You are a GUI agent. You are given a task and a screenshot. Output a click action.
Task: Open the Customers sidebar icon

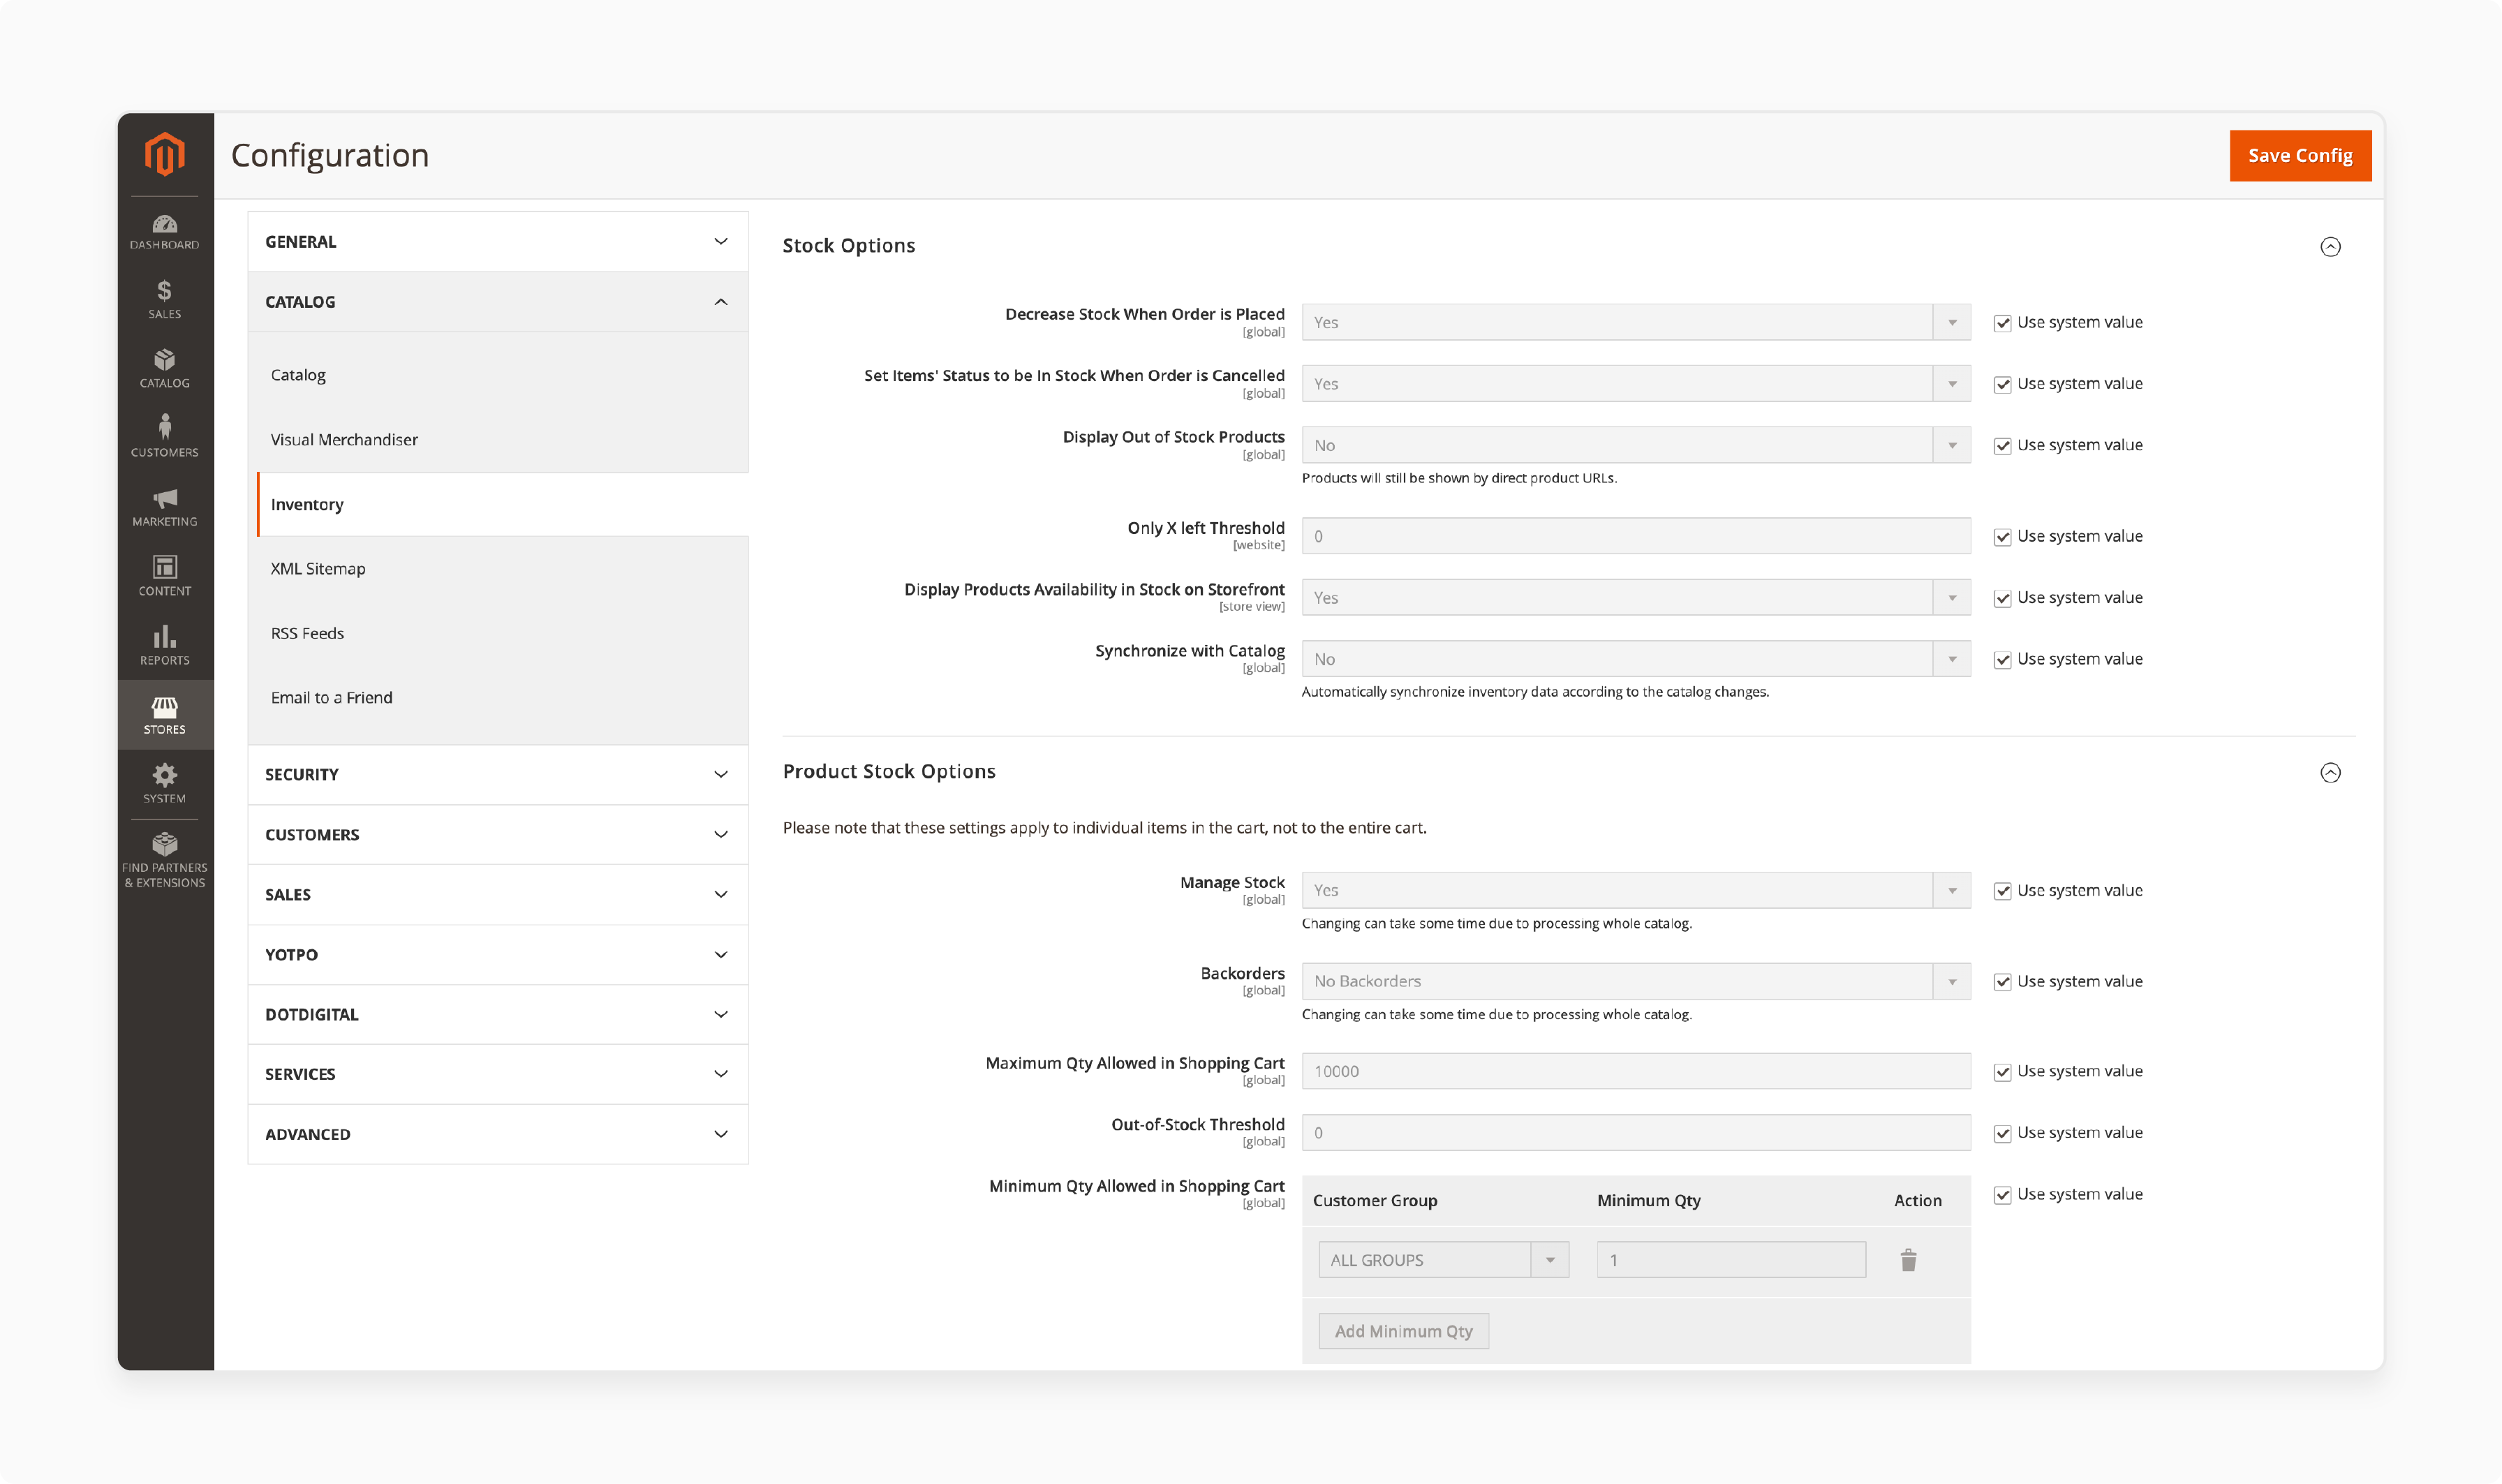point(165,438)
